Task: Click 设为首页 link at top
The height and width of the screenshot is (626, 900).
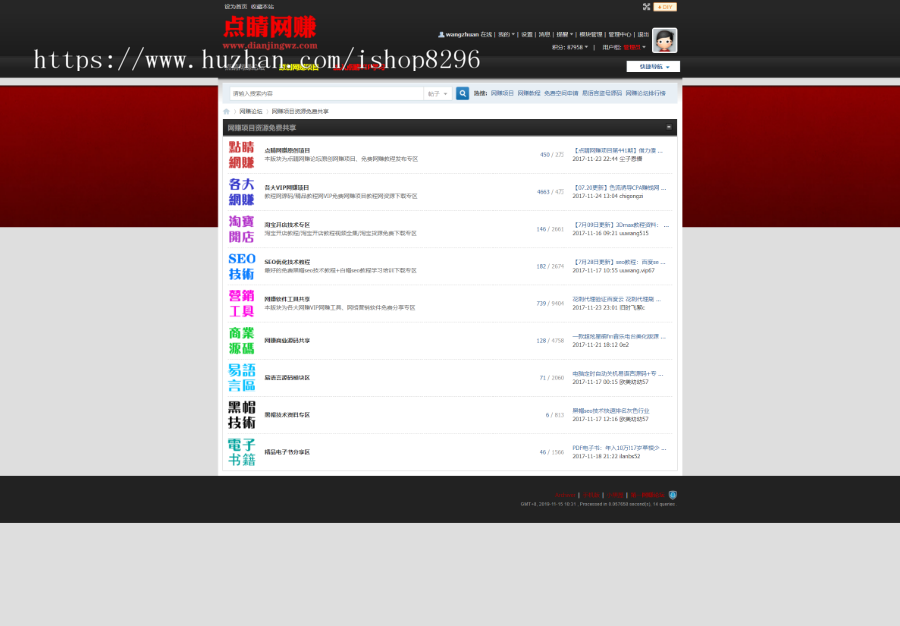Action: 235,7
